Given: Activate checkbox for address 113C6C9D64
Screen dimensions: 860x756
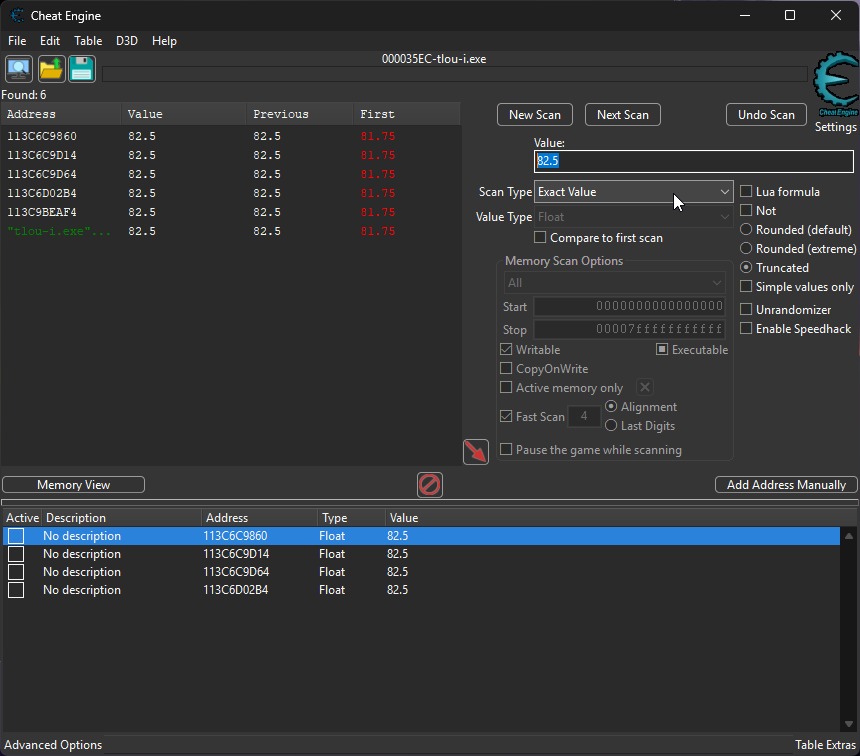Looking at the screenshot, I should [x=16, y=572].
